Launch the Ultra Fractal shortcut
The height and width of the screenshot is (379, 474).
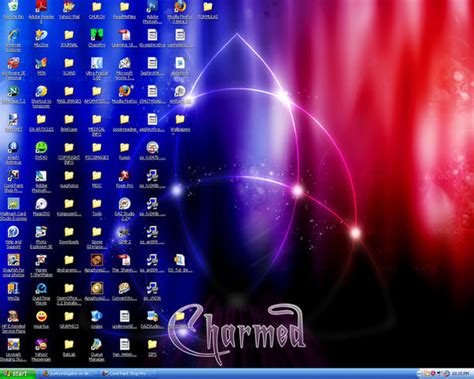coord(97,68)
